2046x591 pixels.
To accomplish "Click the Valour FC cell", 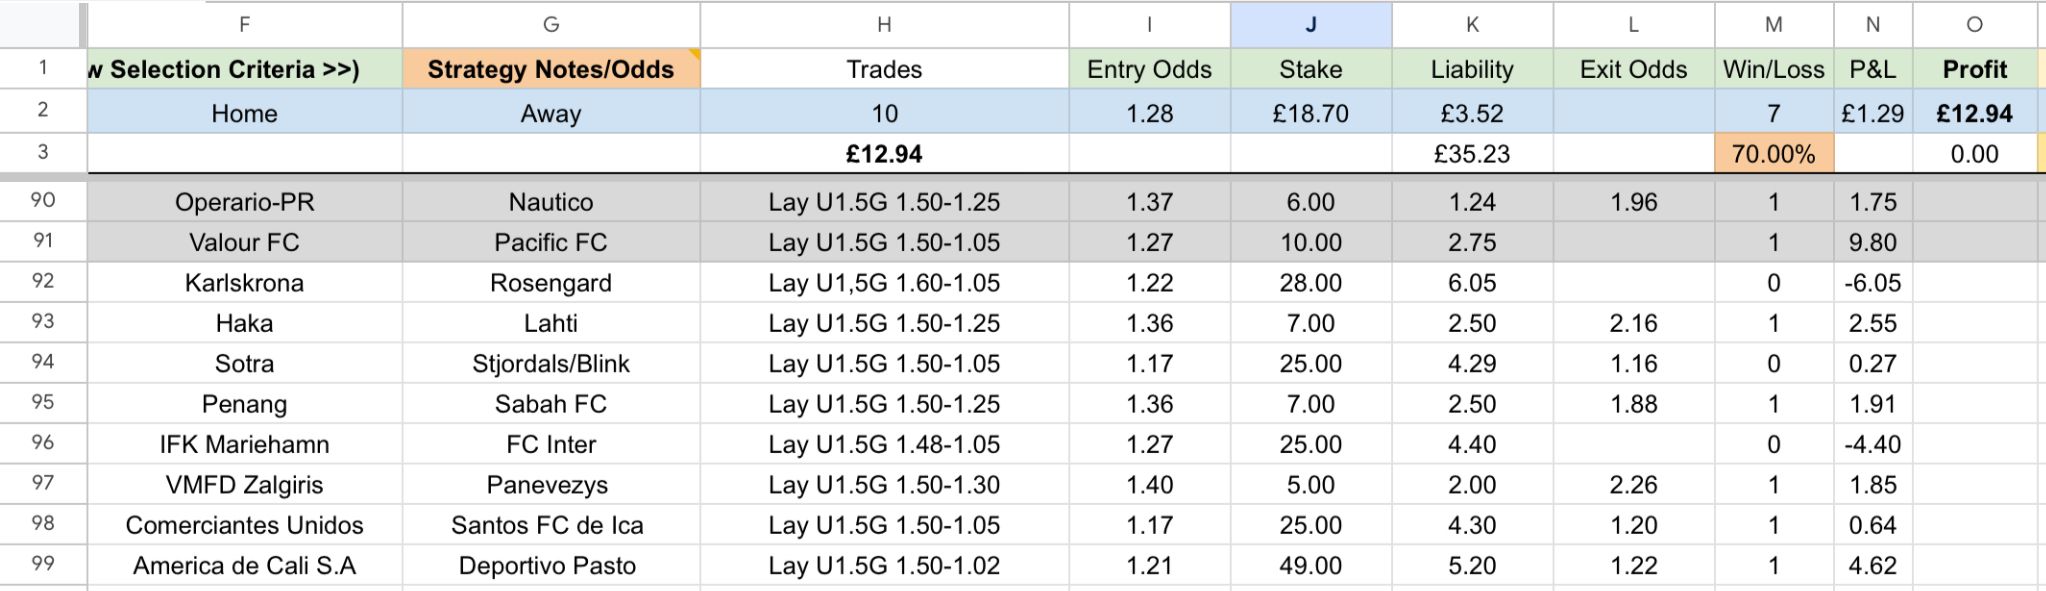I will (244, 243).
